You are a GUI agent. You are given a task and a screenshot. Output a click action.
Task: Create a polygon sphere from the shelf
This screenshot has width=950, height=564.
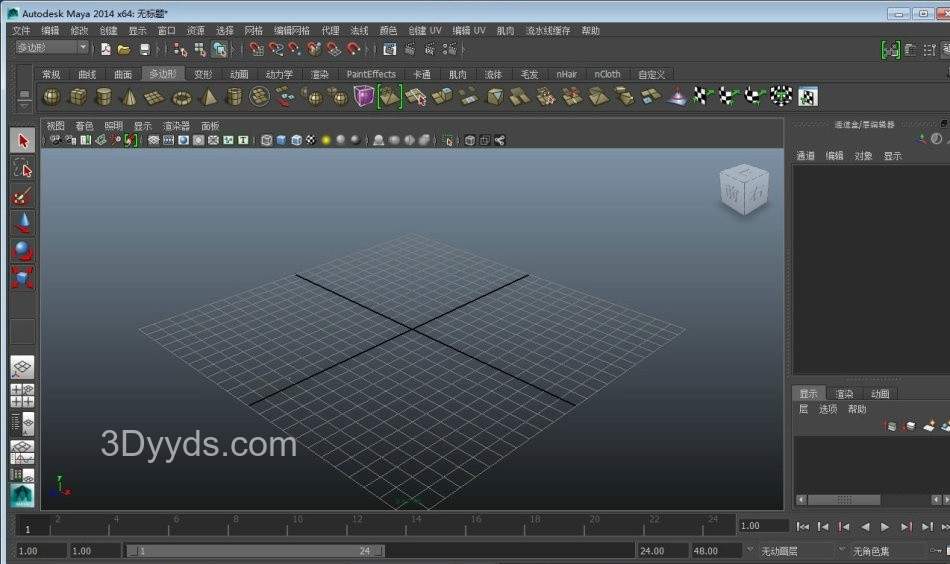pos(51,97)
